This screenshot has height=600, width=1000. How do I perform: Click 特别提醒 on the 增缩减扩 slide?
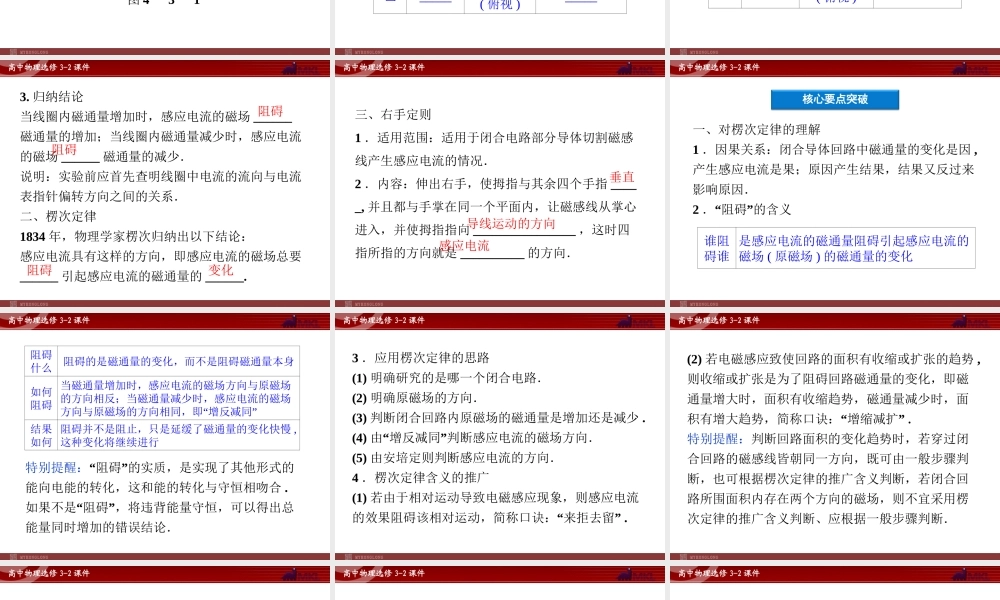coord(714,438)
